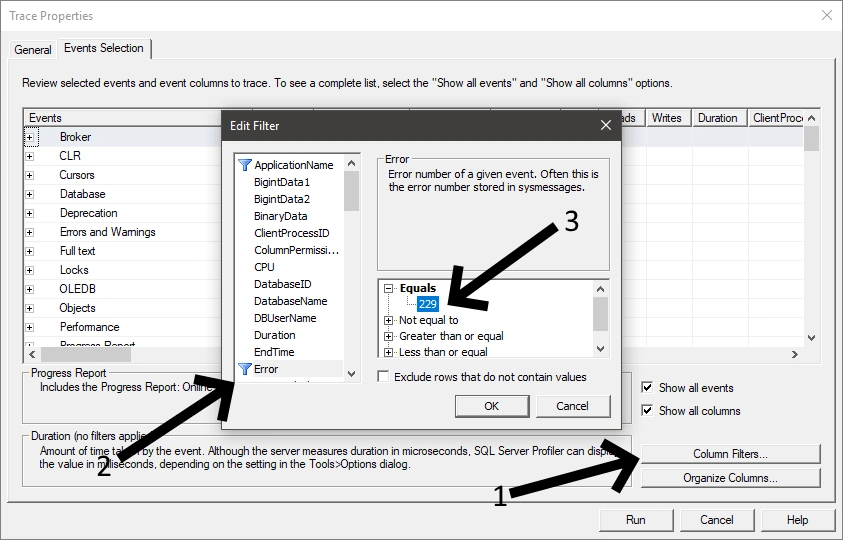843x540 pixels.
Task: Close the Edit Filter dialog with X
Action: [604, 125]
